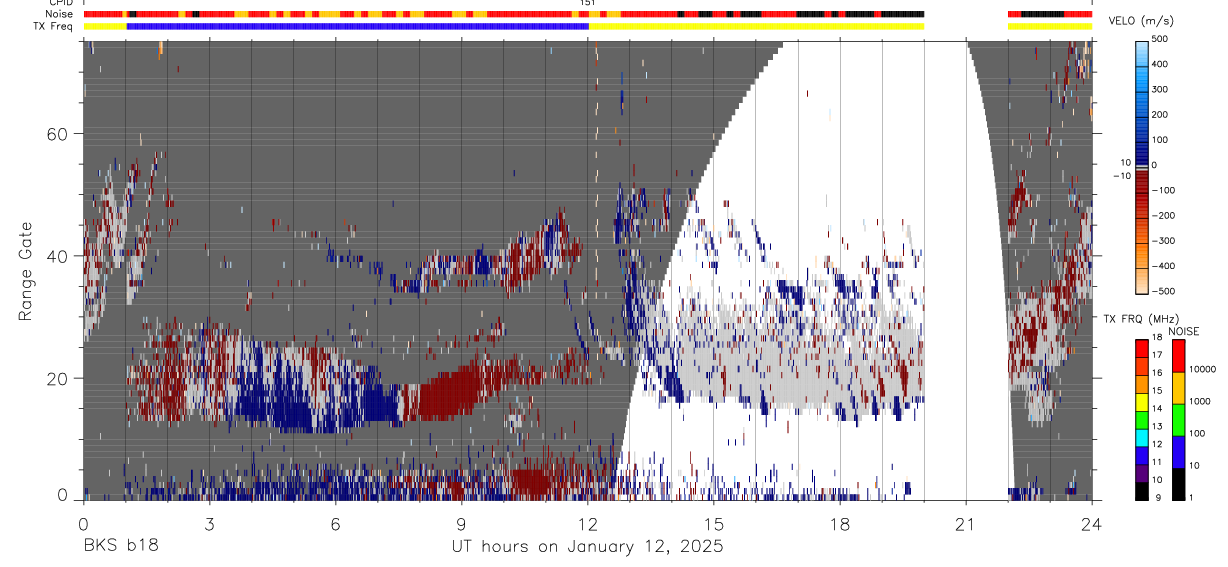The height and width of the screenshot is (567, 1228).
Task: Click the 'Noise' row label at top left
Action: (60, 14)
